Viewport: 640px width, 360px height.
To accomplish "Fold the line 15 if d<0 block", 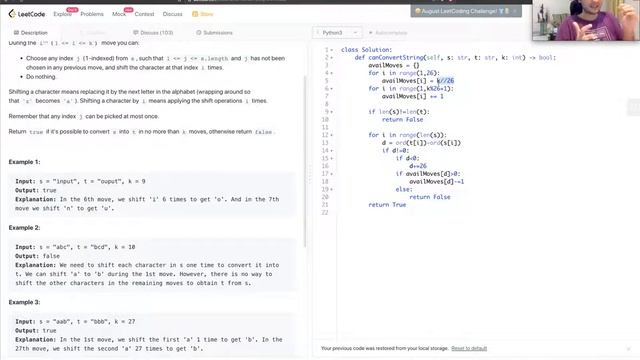I will (332, 158).
